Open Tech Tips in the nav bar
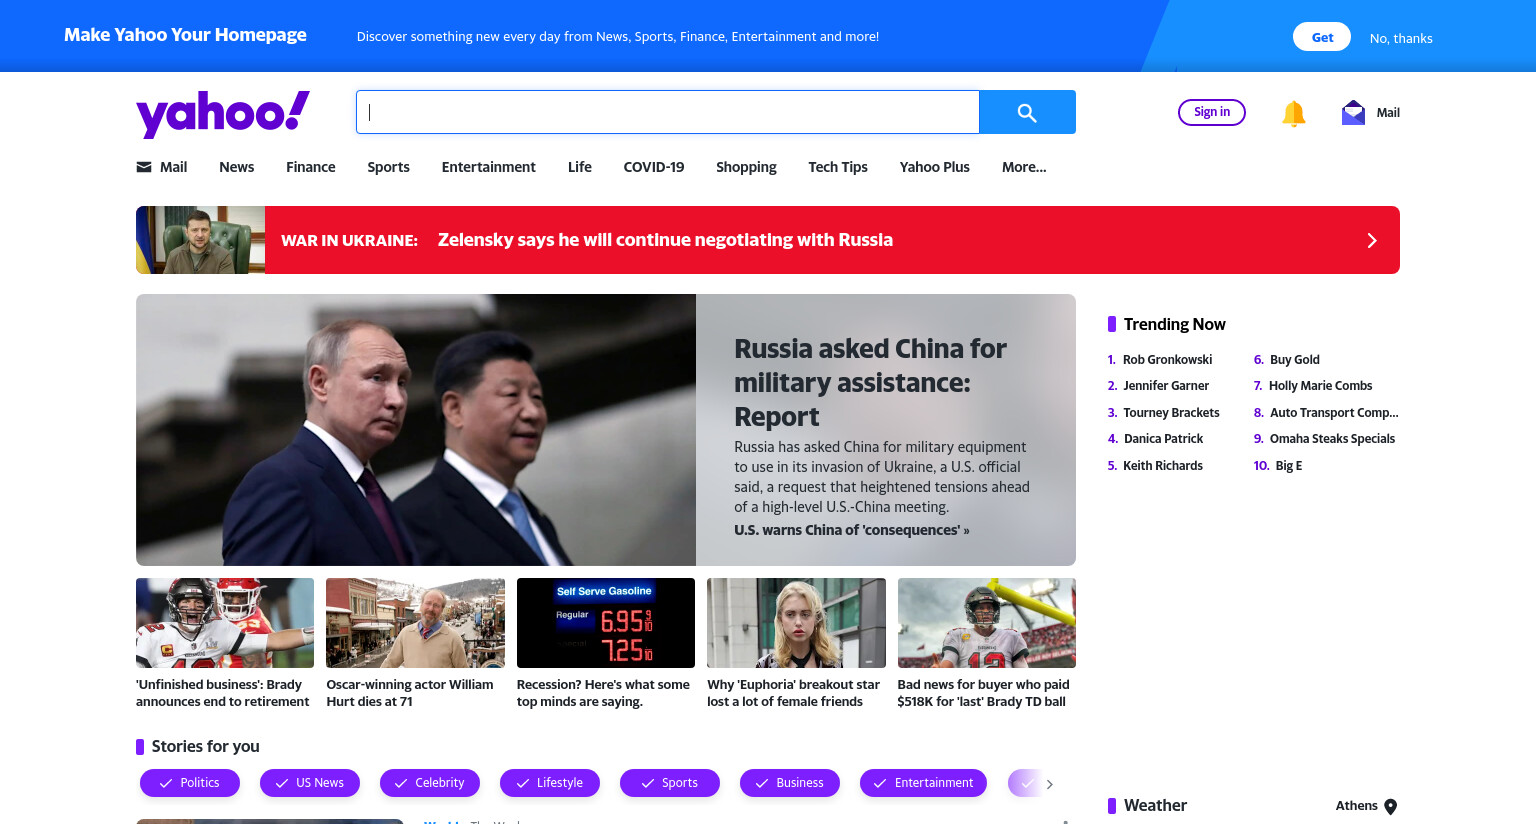 (838, 167)
